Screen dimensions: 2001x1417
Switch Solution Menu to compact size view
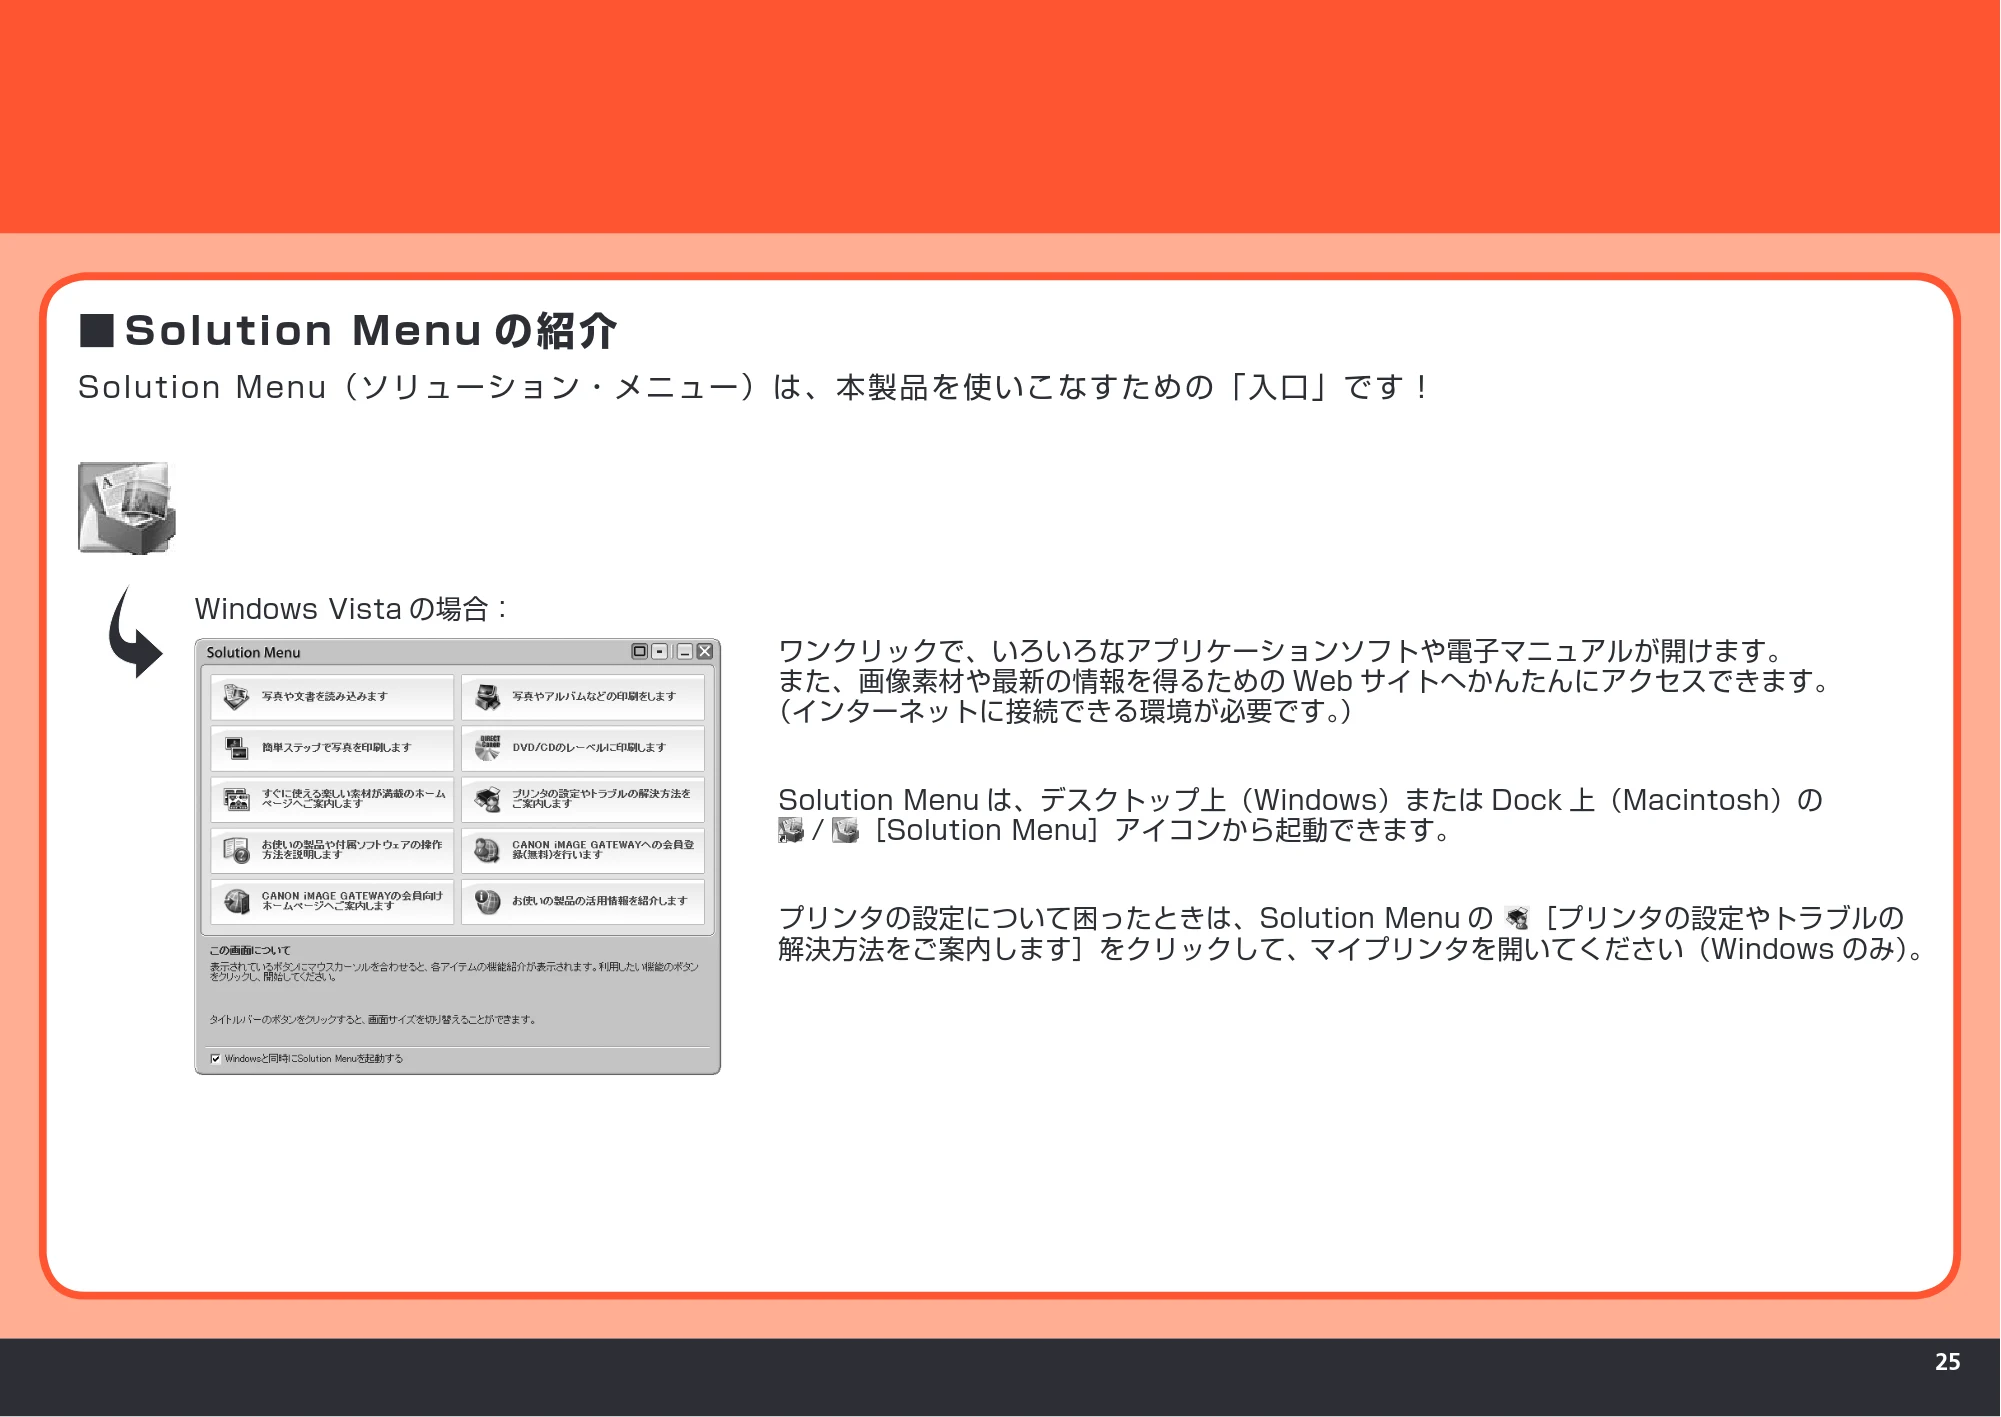[660, 652]
